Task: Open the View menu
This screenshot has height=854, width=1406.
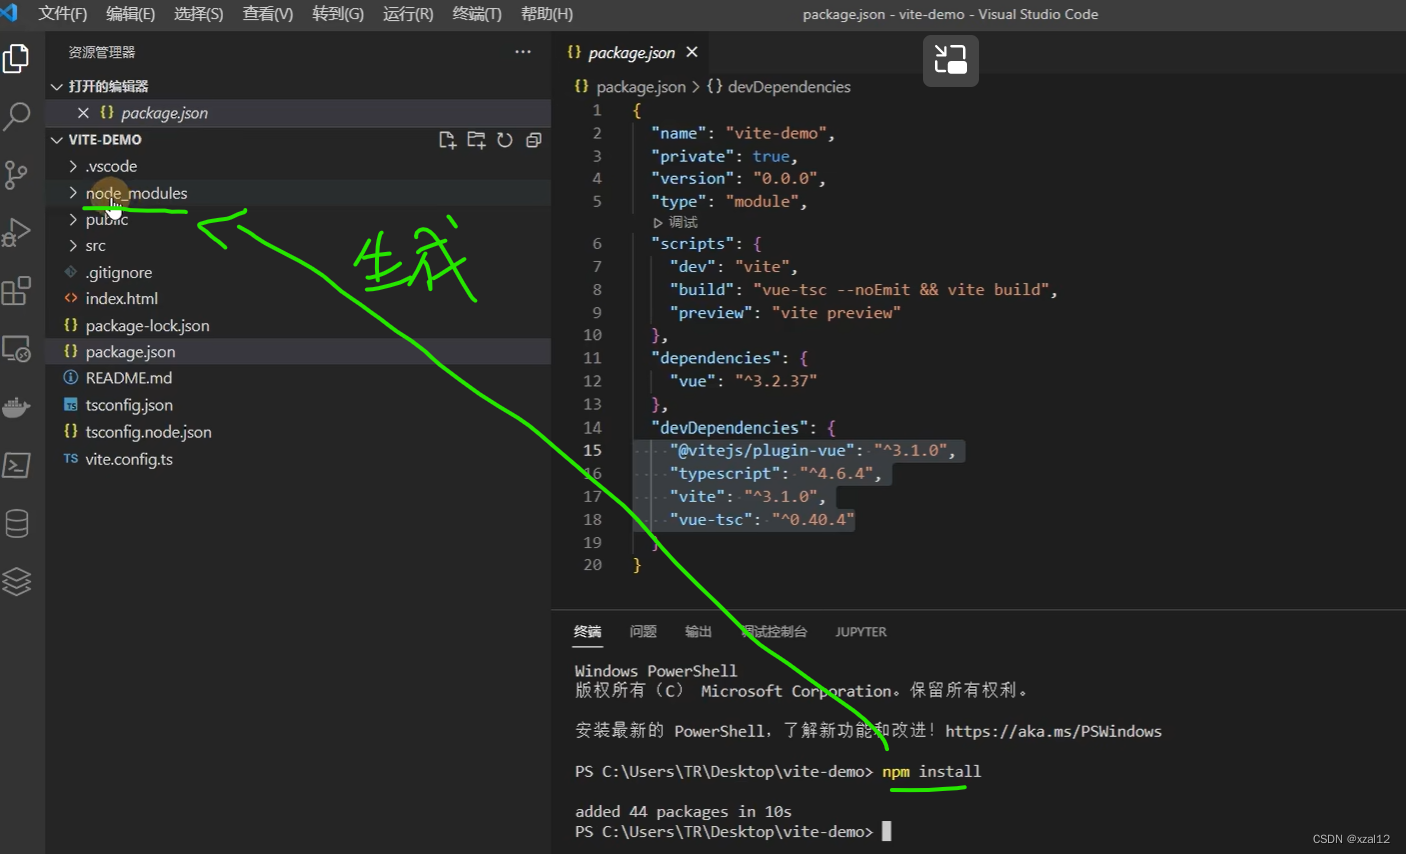Action: (x=267, y=14)
